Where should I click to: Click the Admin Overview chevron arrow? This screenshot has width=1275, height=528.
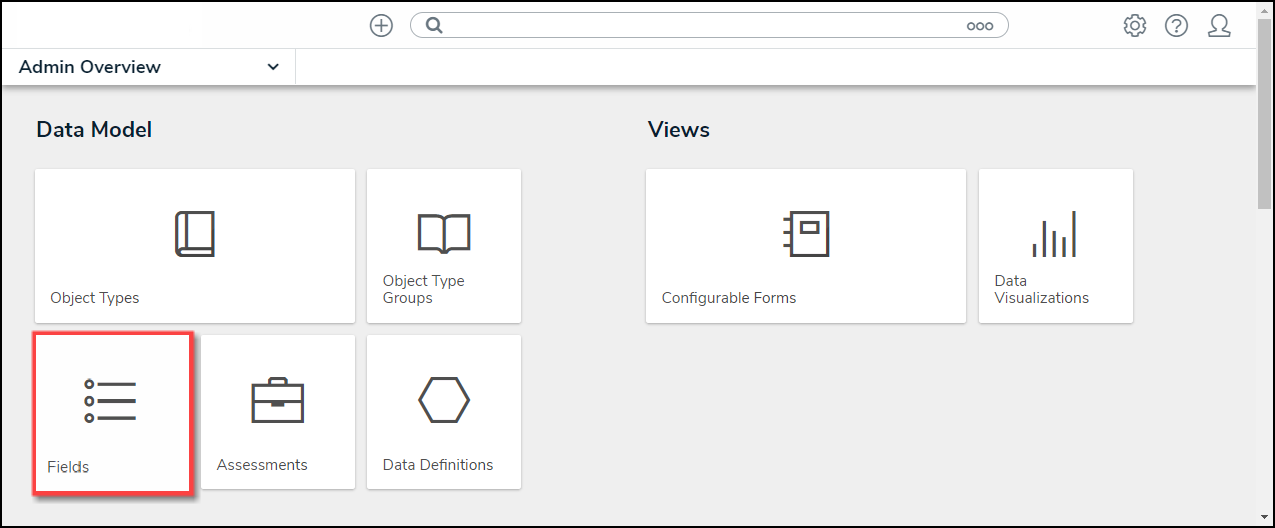coord(273,67)
